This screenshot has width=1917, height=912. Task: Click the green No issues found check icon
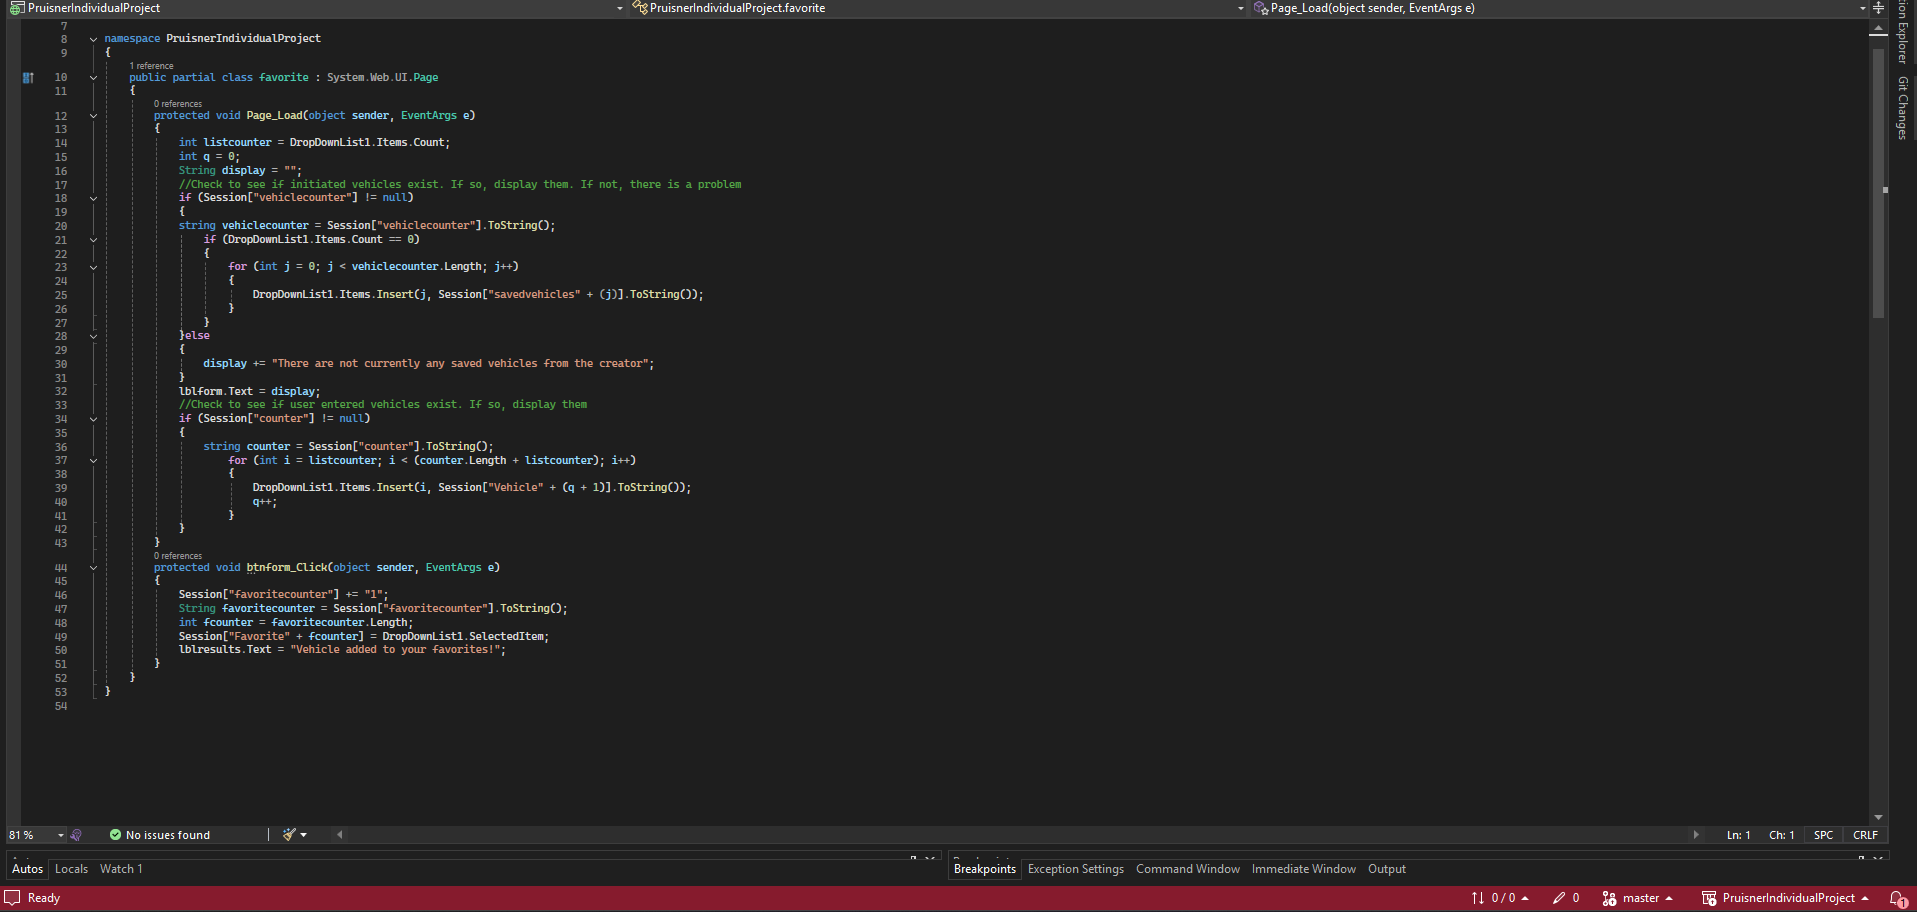pyautogui.click(x=115, y=835)
